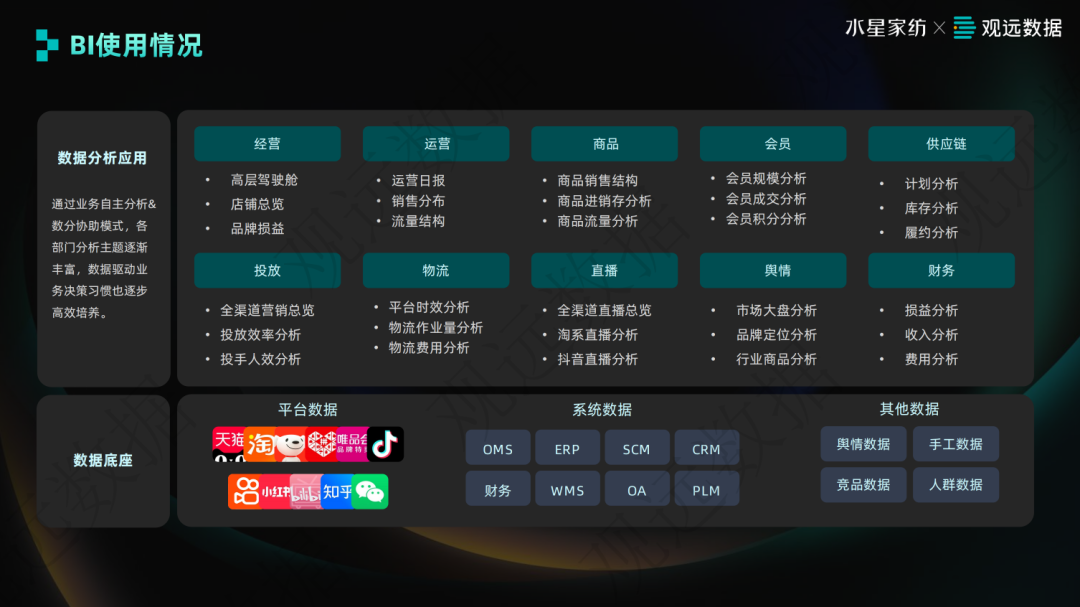Select the 运营 category header
This screenshot has width=1080, height=607.
pyautogui.click(x=436, y=143)
